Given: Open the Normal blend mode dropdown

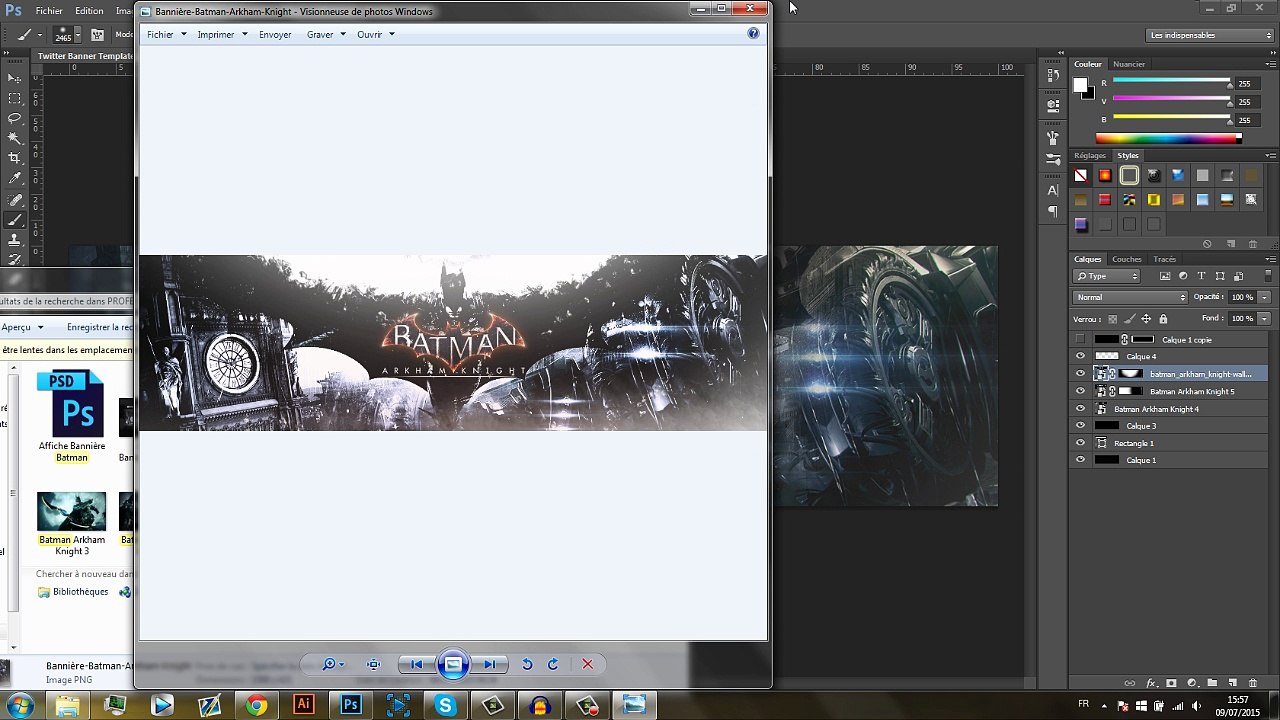Looking at the screenshot, I should [x=1130, y=297].
